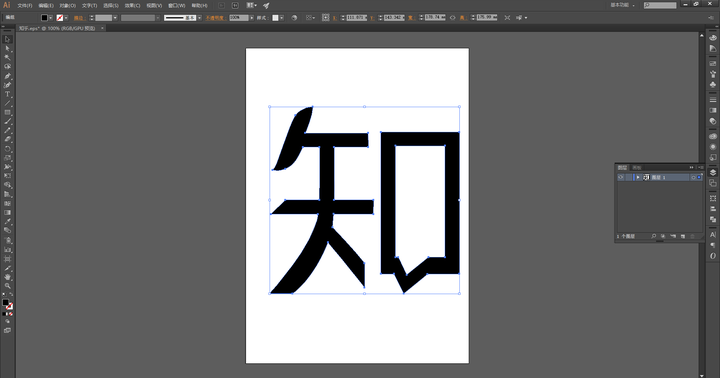Select the Gradient tool
Image resolution: width=720 pixels, height=378 pixels.
point(7,213)
